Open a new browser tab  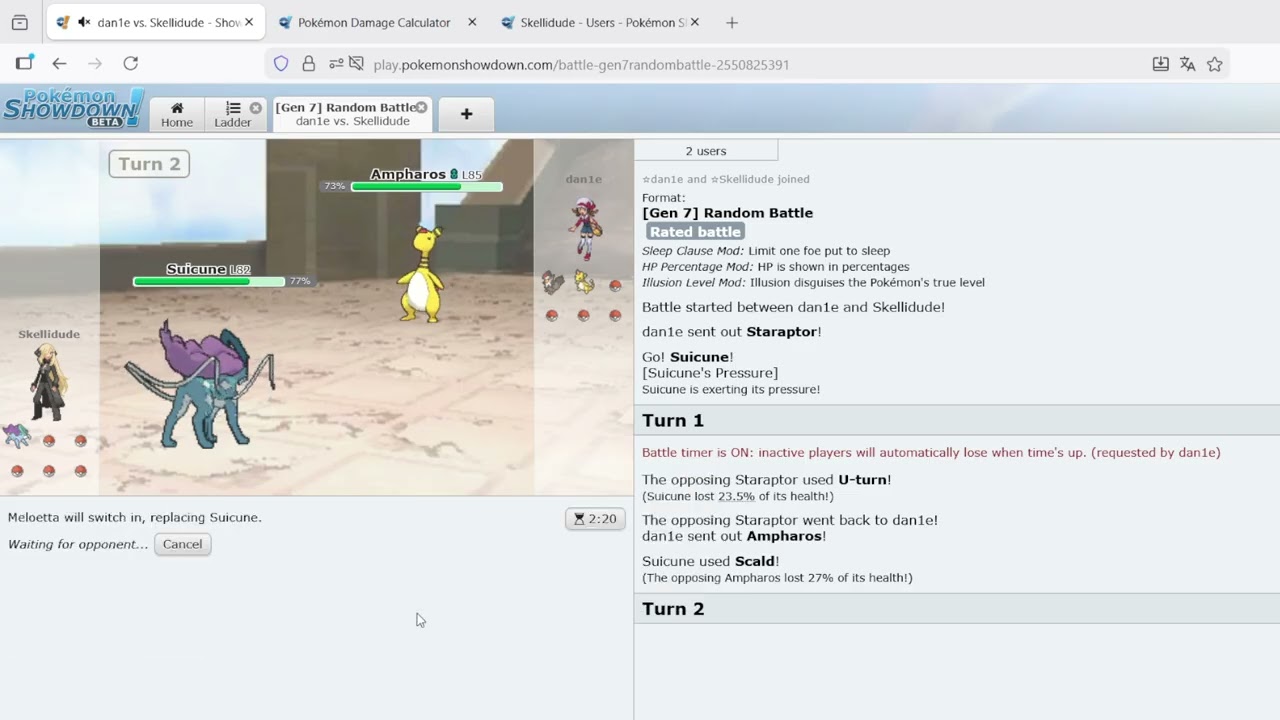tap(732, 22)
